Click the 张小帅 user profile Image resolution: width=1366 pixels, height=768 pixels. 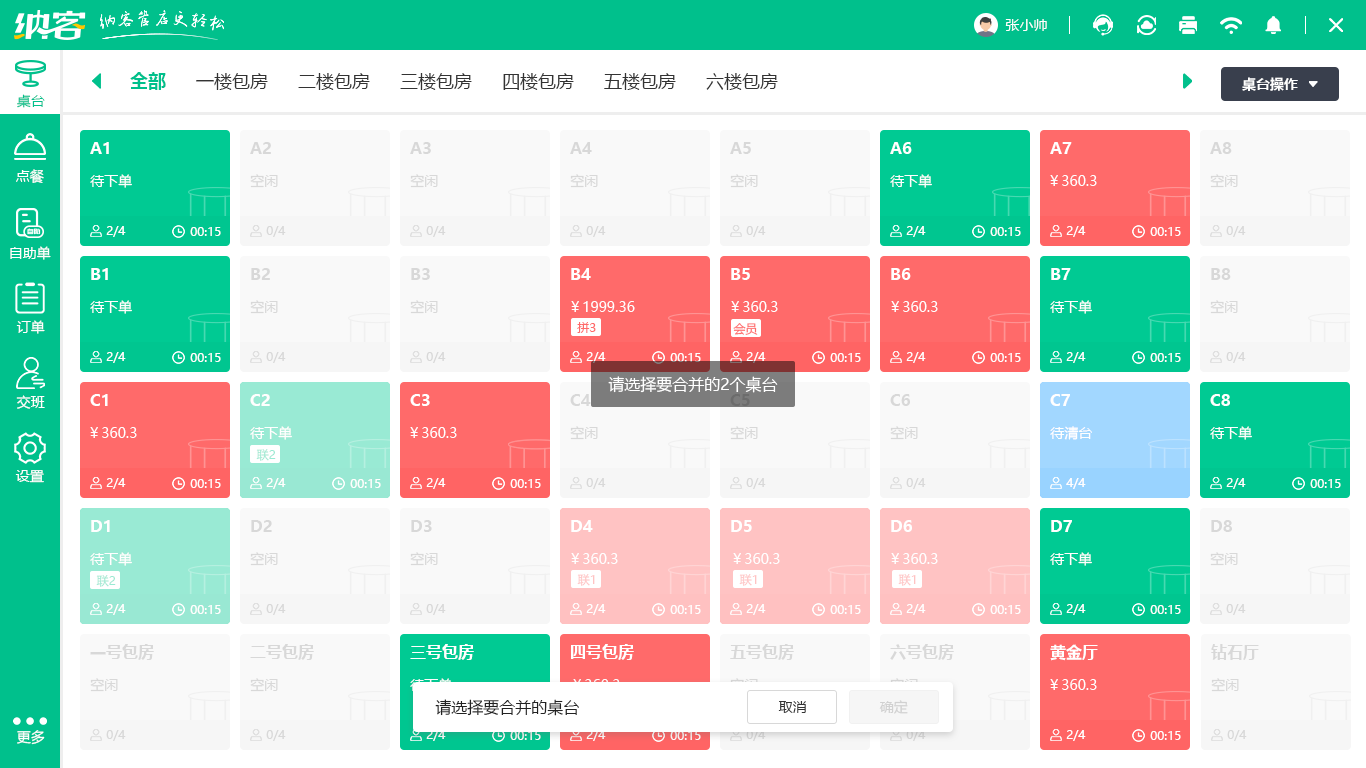pos(1012,25)
